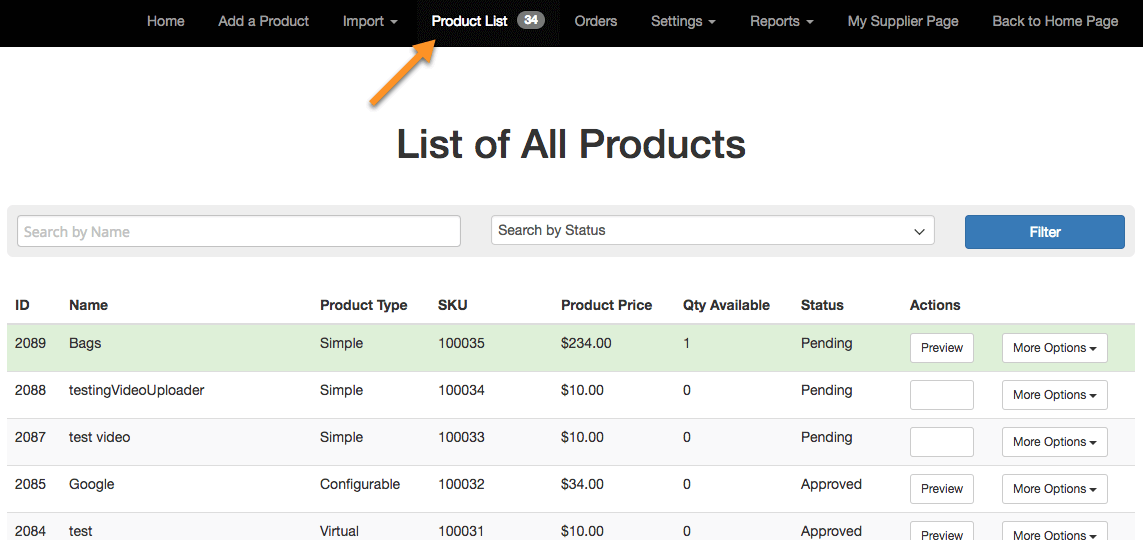Open More Options for Google product
This screenshot has height=540, width=1143.
click(x=1054, y=489)
